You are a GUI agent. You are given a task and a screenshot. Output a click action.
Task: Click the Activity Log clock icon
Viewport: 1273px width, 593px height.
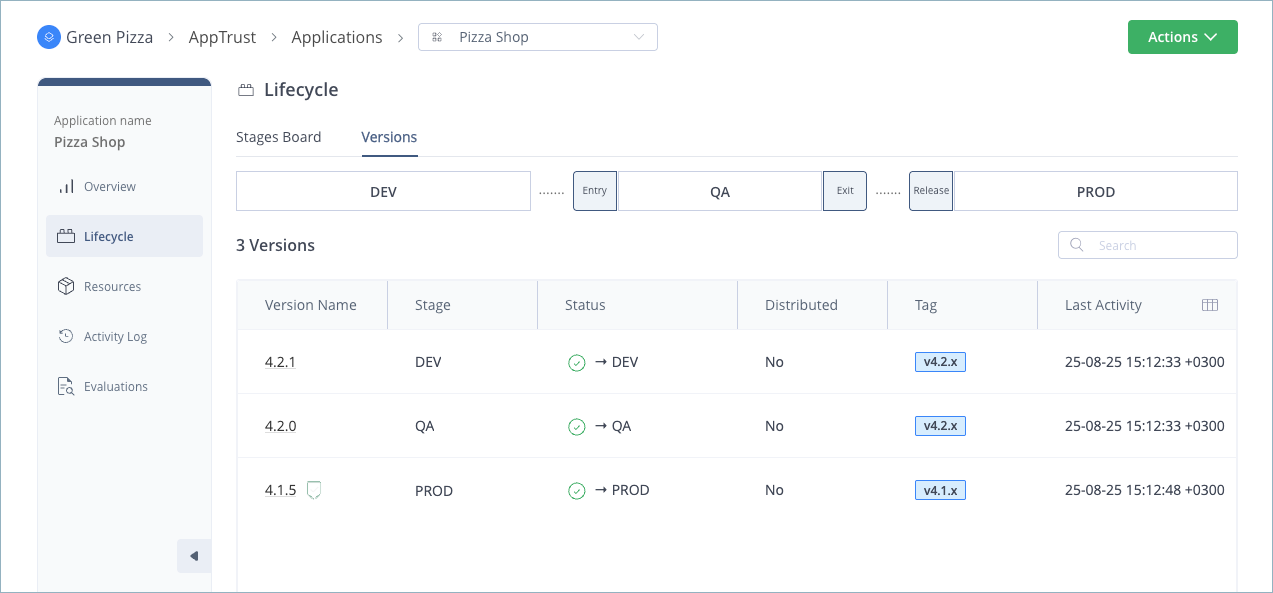(x=66, y=336)
